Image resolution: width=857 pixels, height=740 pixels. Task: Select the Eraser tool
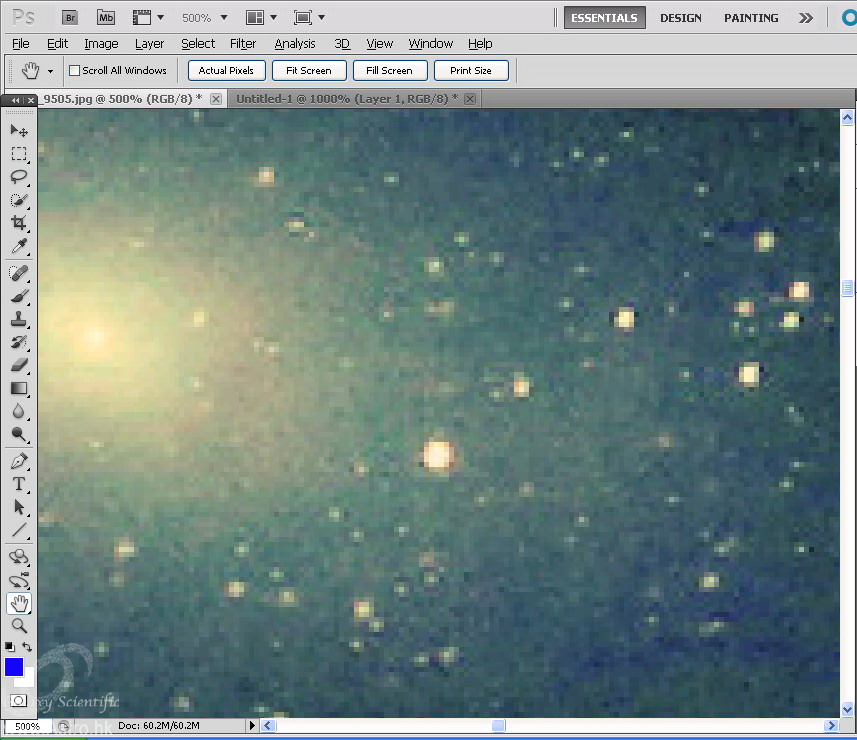(19, 365)
